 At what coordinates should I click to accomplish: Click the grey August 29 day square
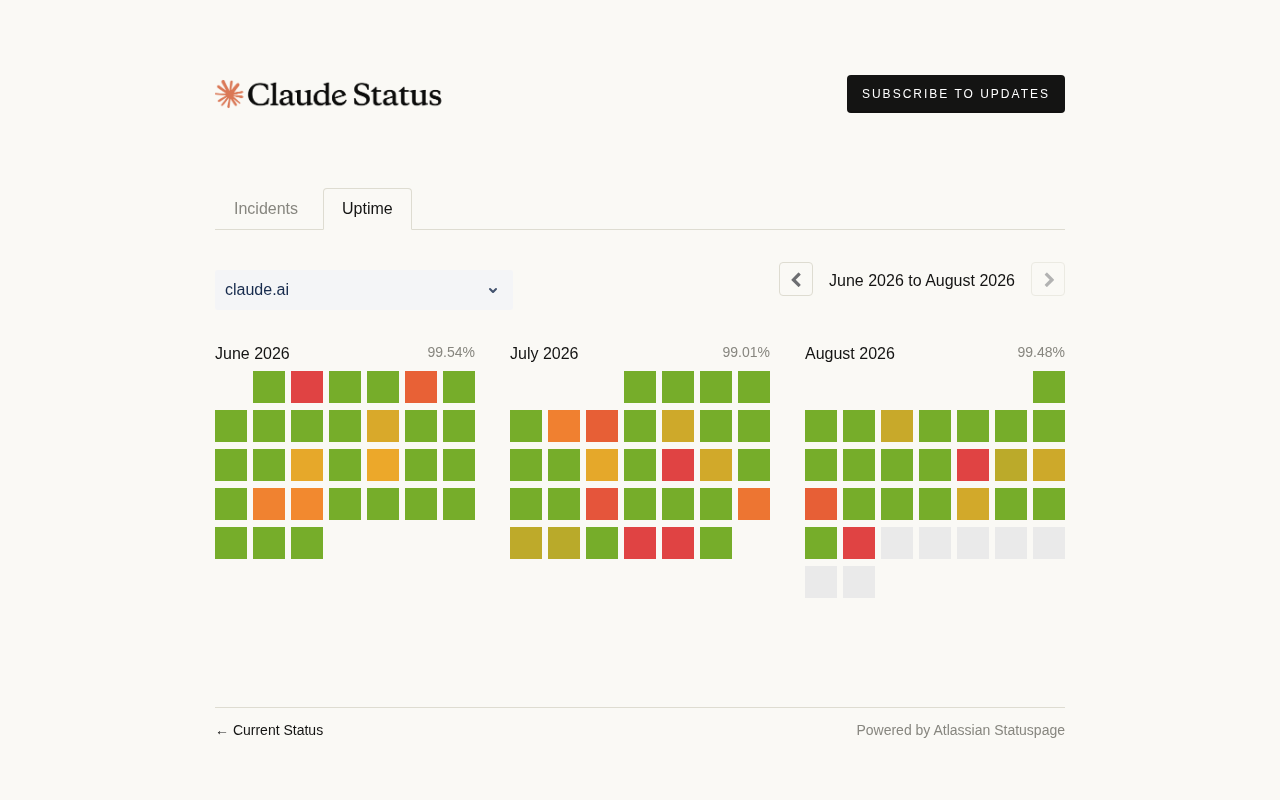(1049, 543)
